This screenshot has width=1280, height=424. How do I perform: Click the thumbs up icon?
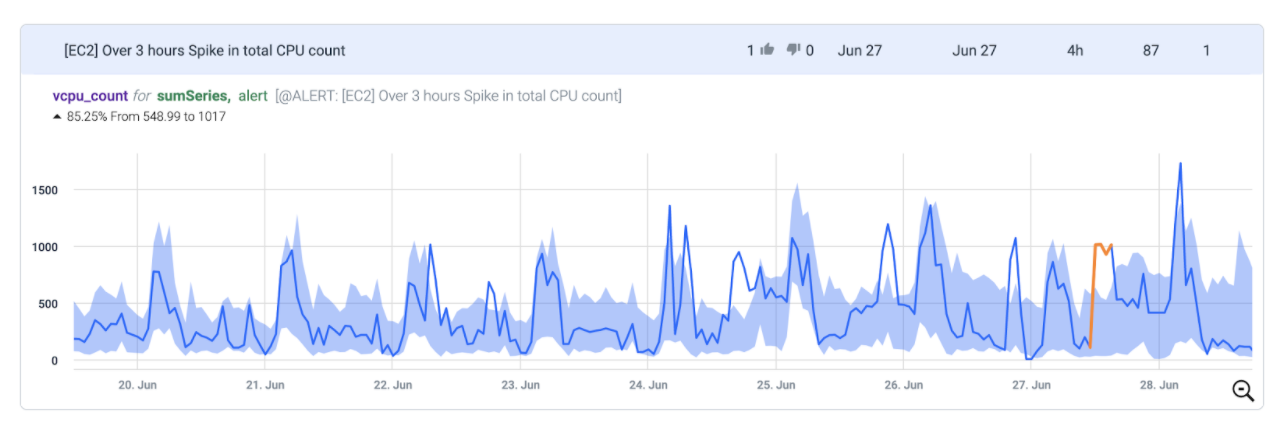pos(768,50)
